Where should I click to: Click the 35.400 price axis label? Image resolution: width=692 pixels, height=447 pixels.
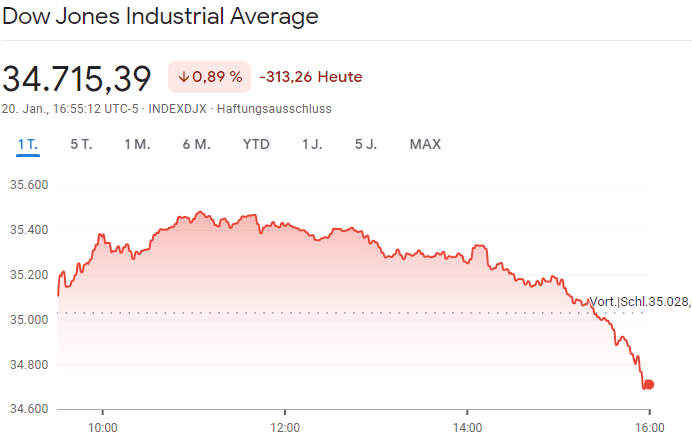29,230
